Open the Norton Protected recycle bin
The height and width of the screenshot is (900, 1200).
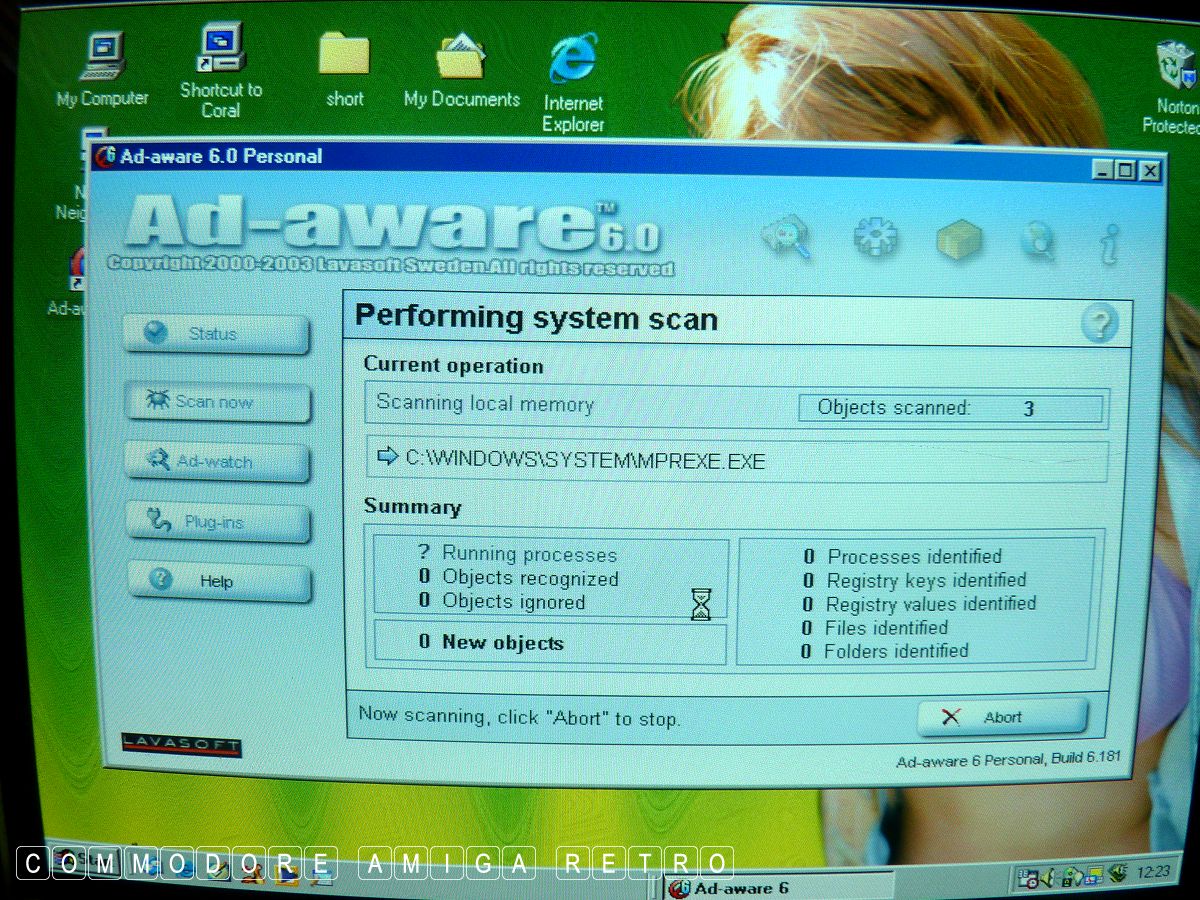(1175, 66)
